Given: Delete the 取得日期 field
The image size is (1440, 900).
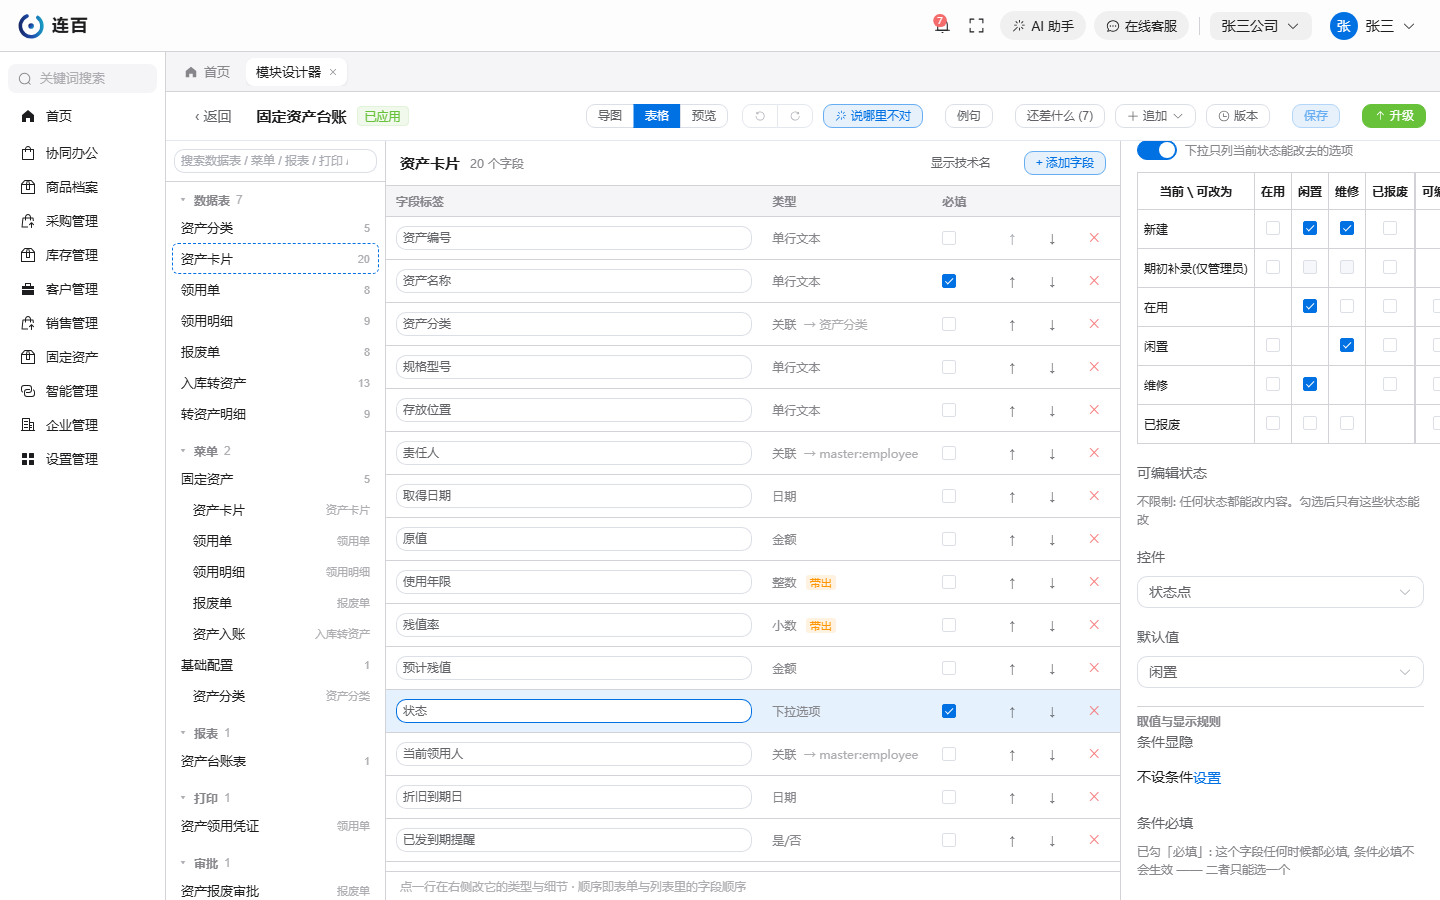Looking at the screenshot, I should click(x=1094, y=496).
